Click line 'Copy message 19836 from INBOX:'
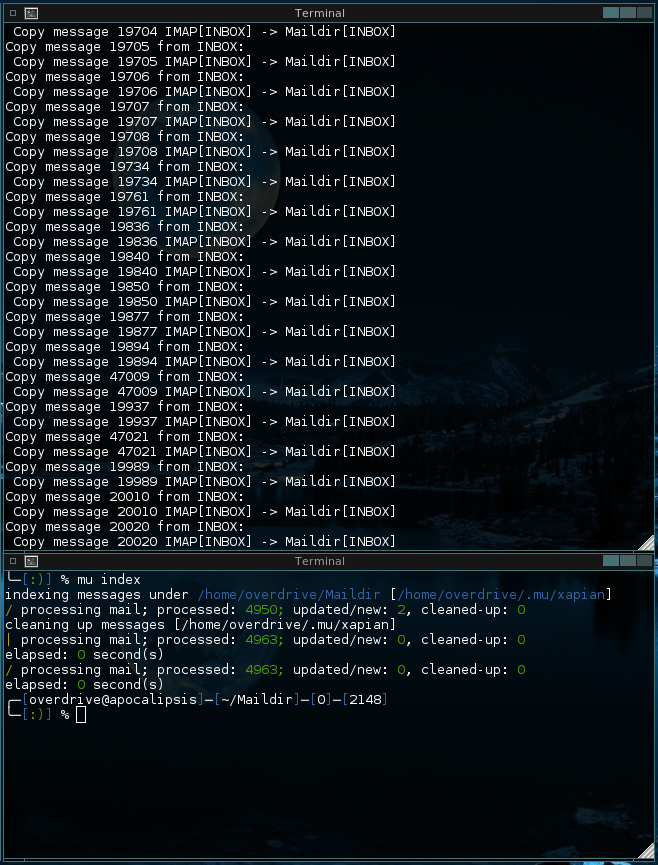The image size is (658, 865). click(125, 227)
